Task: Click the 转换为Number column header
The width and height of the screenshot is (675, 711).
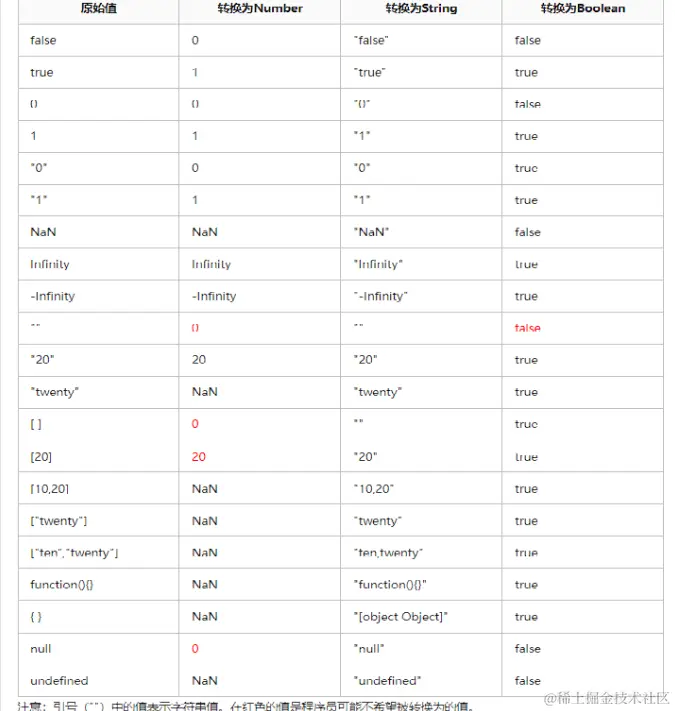Action: (x=260, y=8)
